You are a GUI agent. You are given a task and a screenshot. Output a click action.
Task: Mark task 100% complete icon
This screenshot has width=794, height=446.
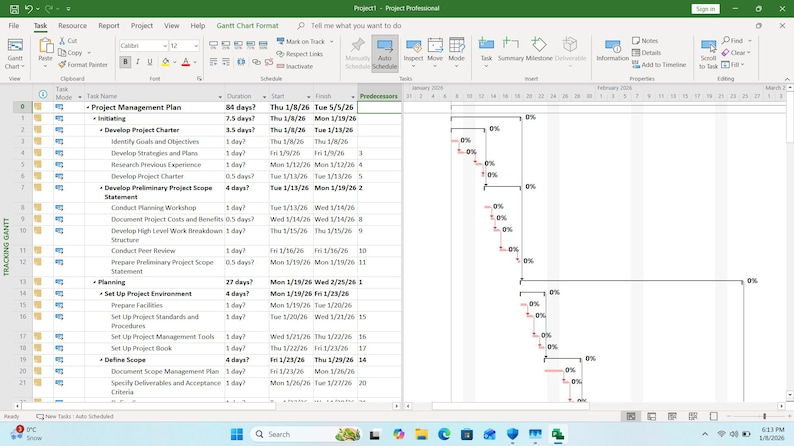pyautogui.click(x=263, y=46)
